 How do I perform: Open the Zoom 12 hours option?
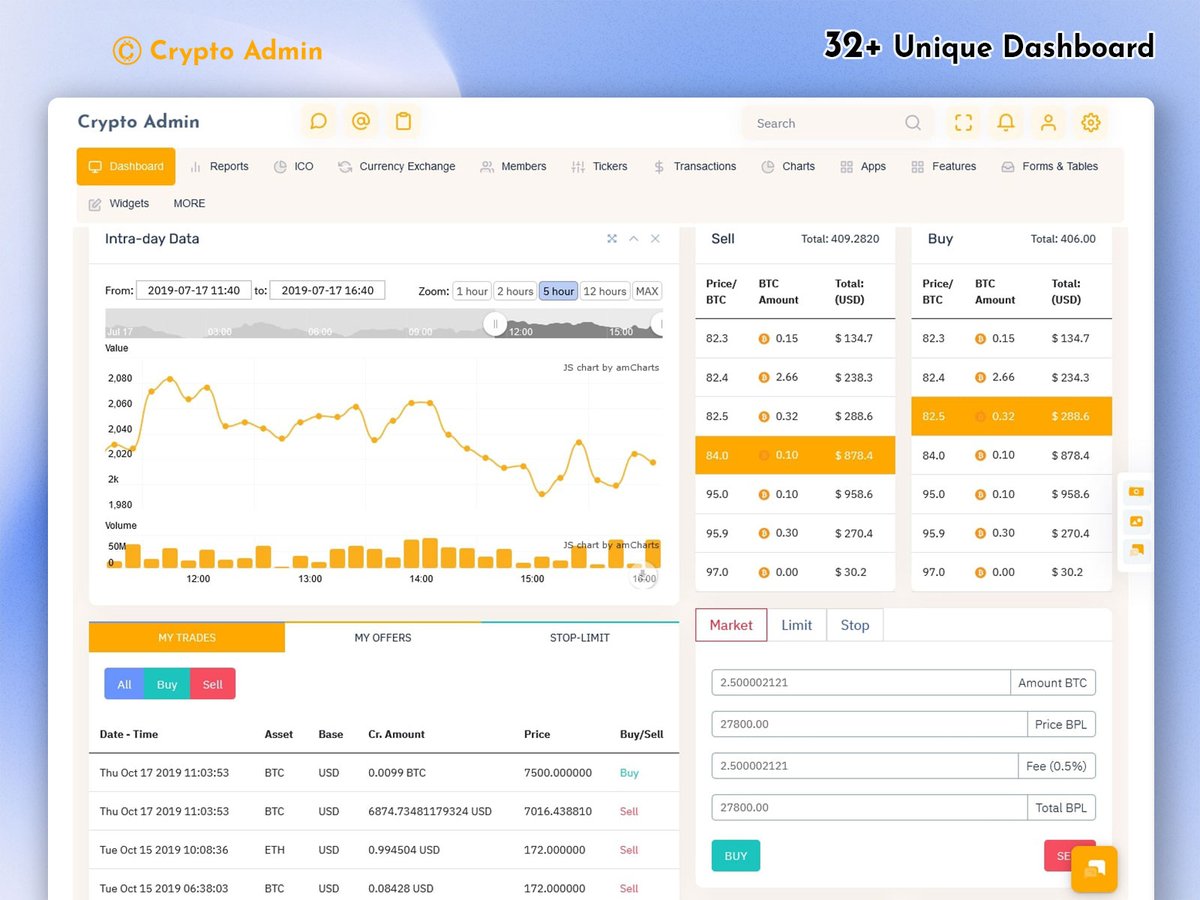[604, 290]
